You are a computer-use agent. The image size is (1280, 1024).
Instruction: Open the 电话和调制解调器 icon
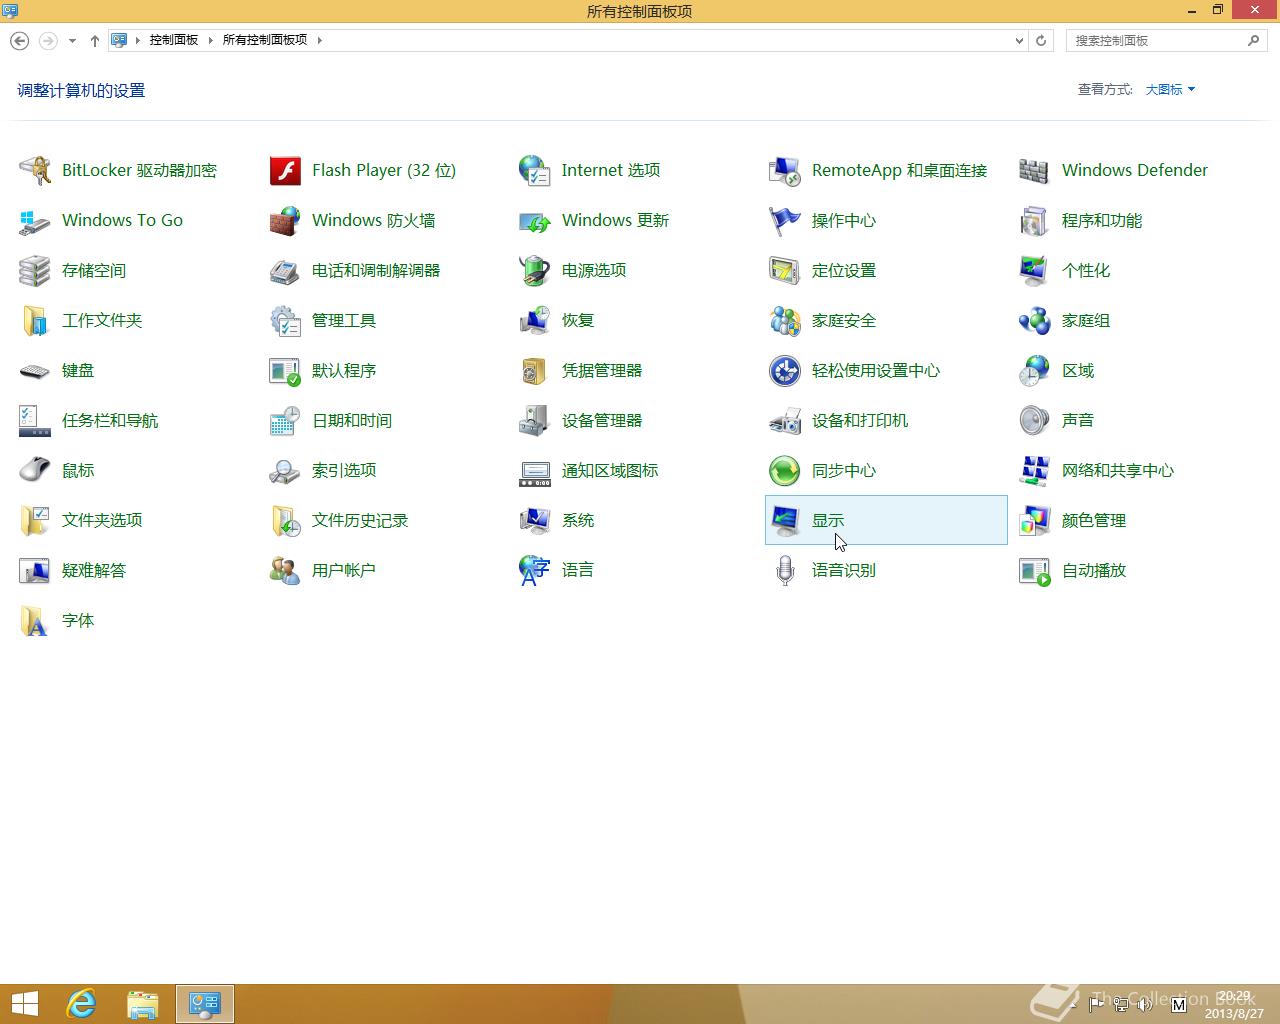coord(285,270)
